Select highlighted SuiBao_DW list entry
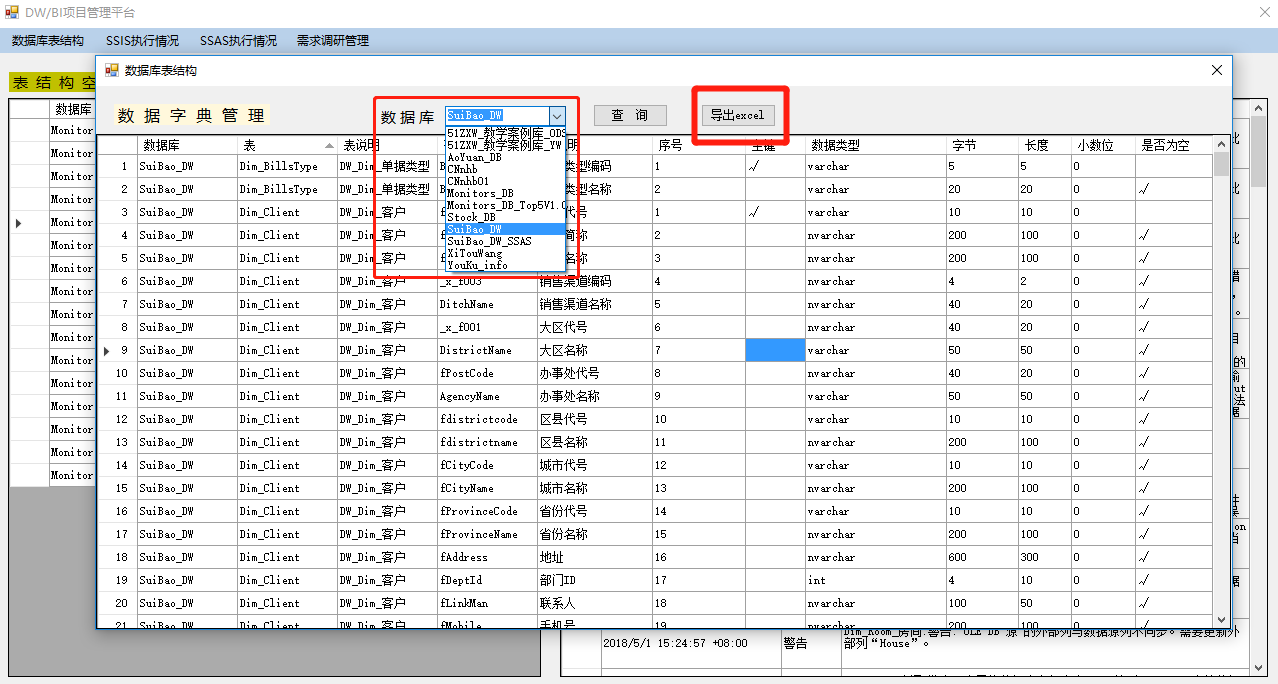The width and height of the screenshot is (1278, 684). 506,229
